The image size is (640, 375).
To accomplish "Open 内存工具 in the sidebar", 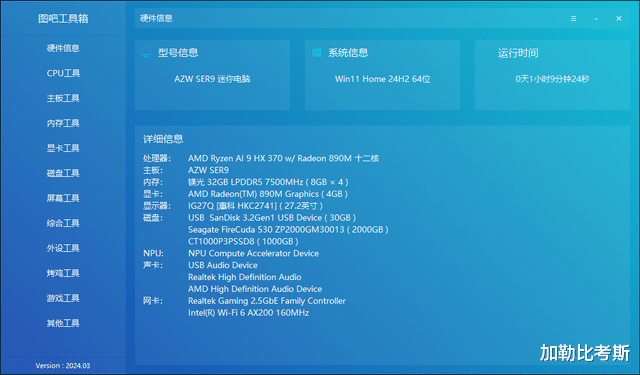I will pyautogui.click(x=63, y=123).
